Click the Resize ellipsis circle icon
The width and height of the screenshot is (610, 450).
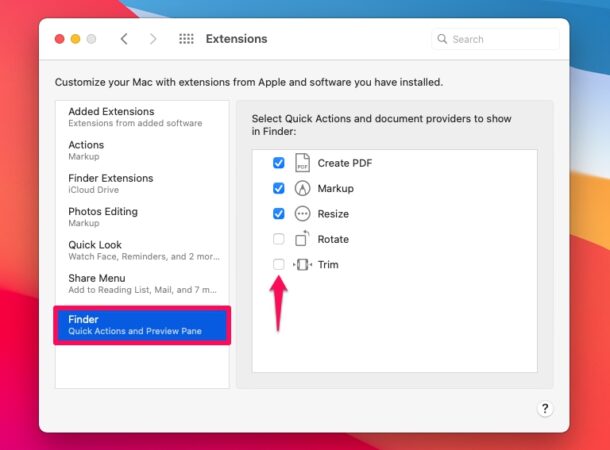[x=302, y=214]
